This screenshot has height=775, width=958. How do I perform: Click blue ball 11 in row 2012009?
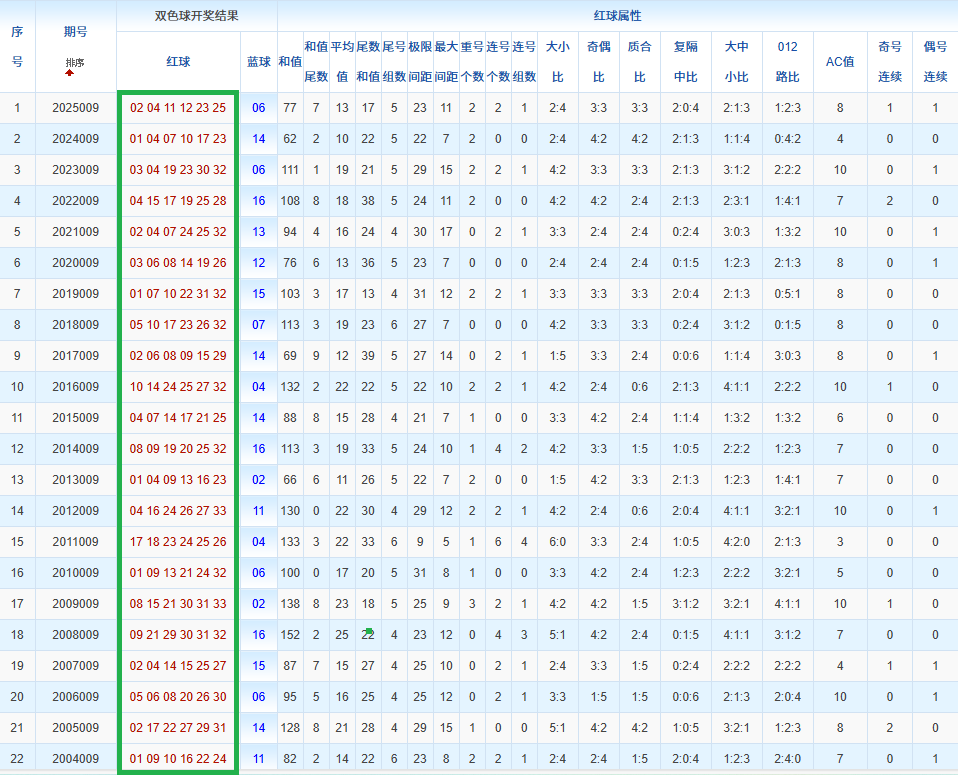pyautogui.click(x=258, y=511)
